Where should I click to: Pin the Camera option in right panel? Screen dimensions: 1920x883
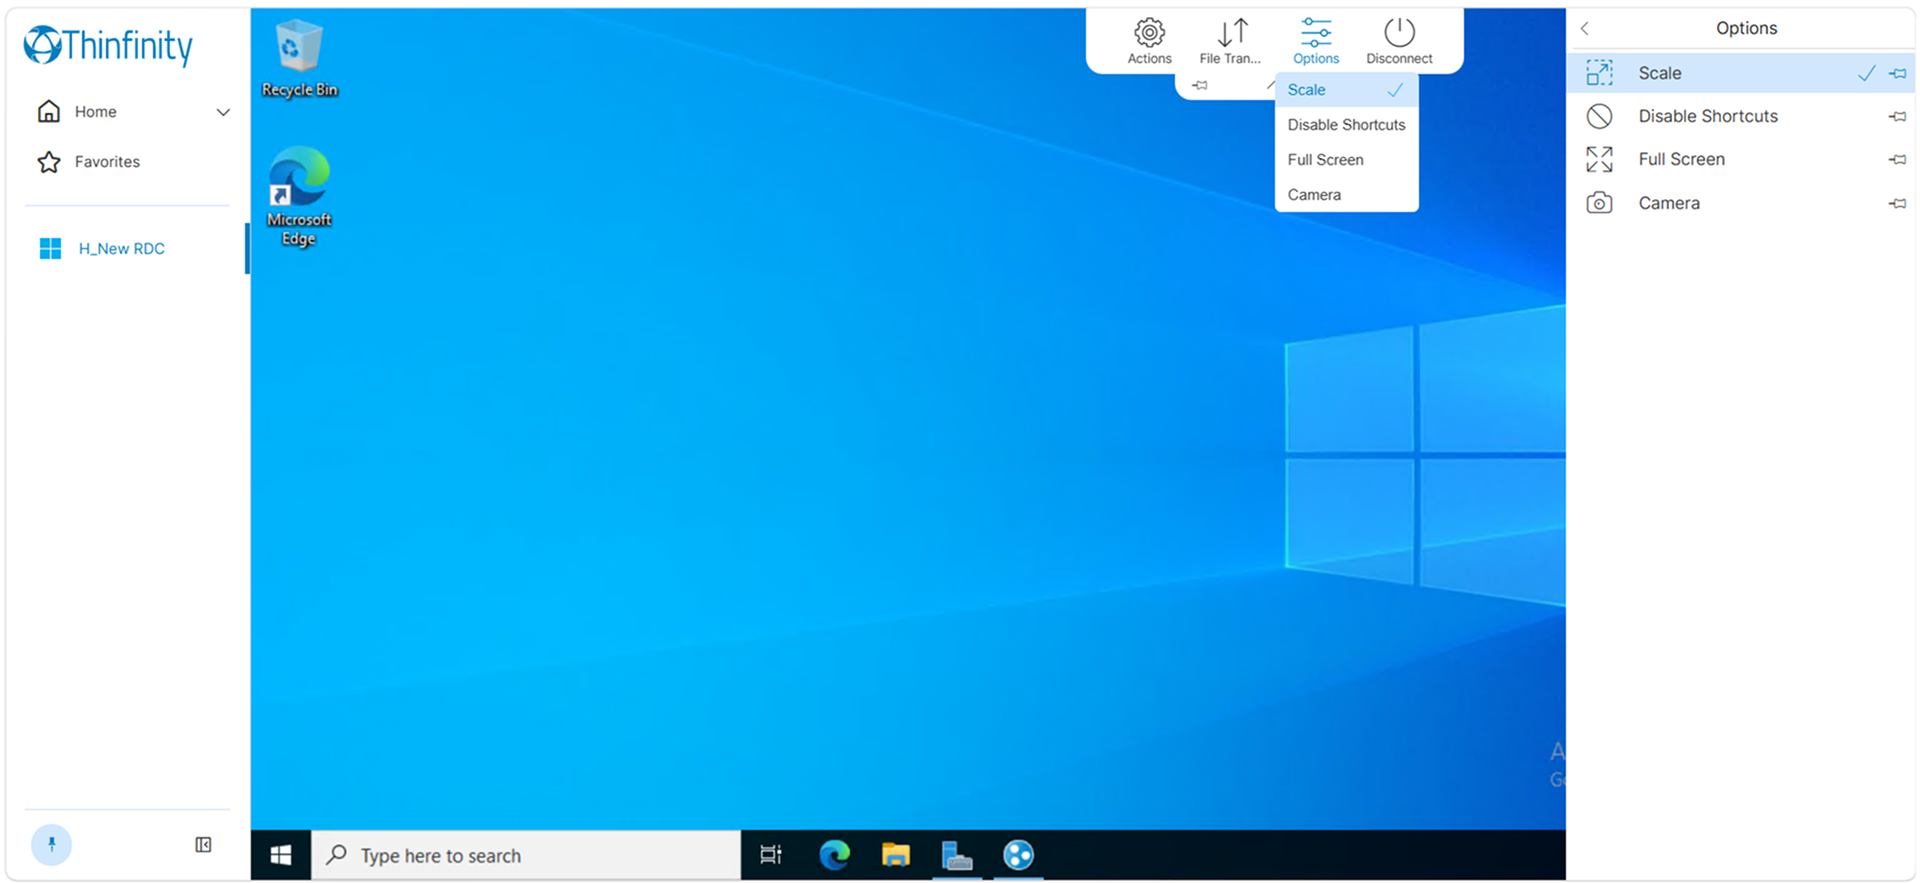pyautogui.click(x=1897, y=203)
